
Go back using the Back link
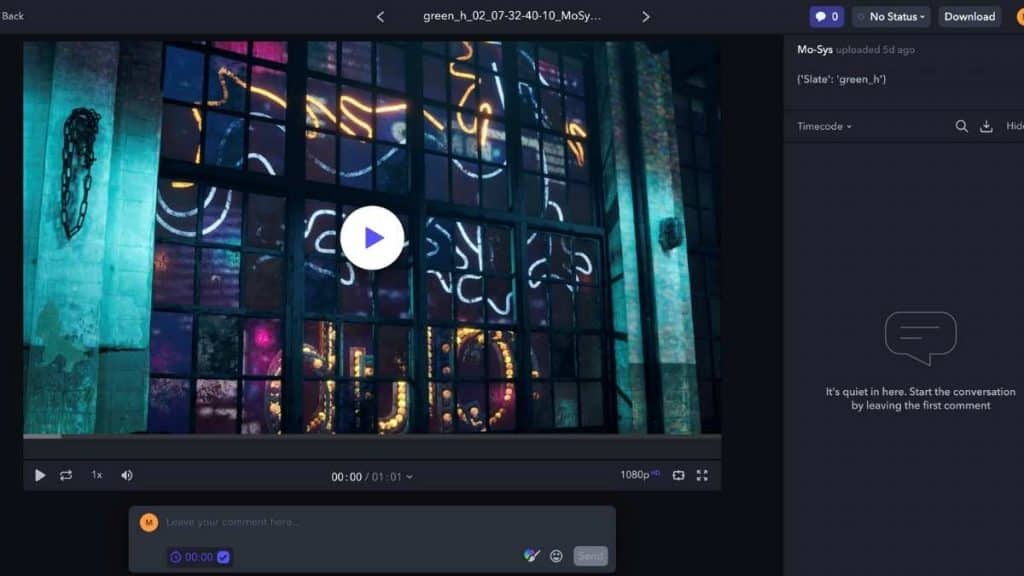tap(12, 16)
